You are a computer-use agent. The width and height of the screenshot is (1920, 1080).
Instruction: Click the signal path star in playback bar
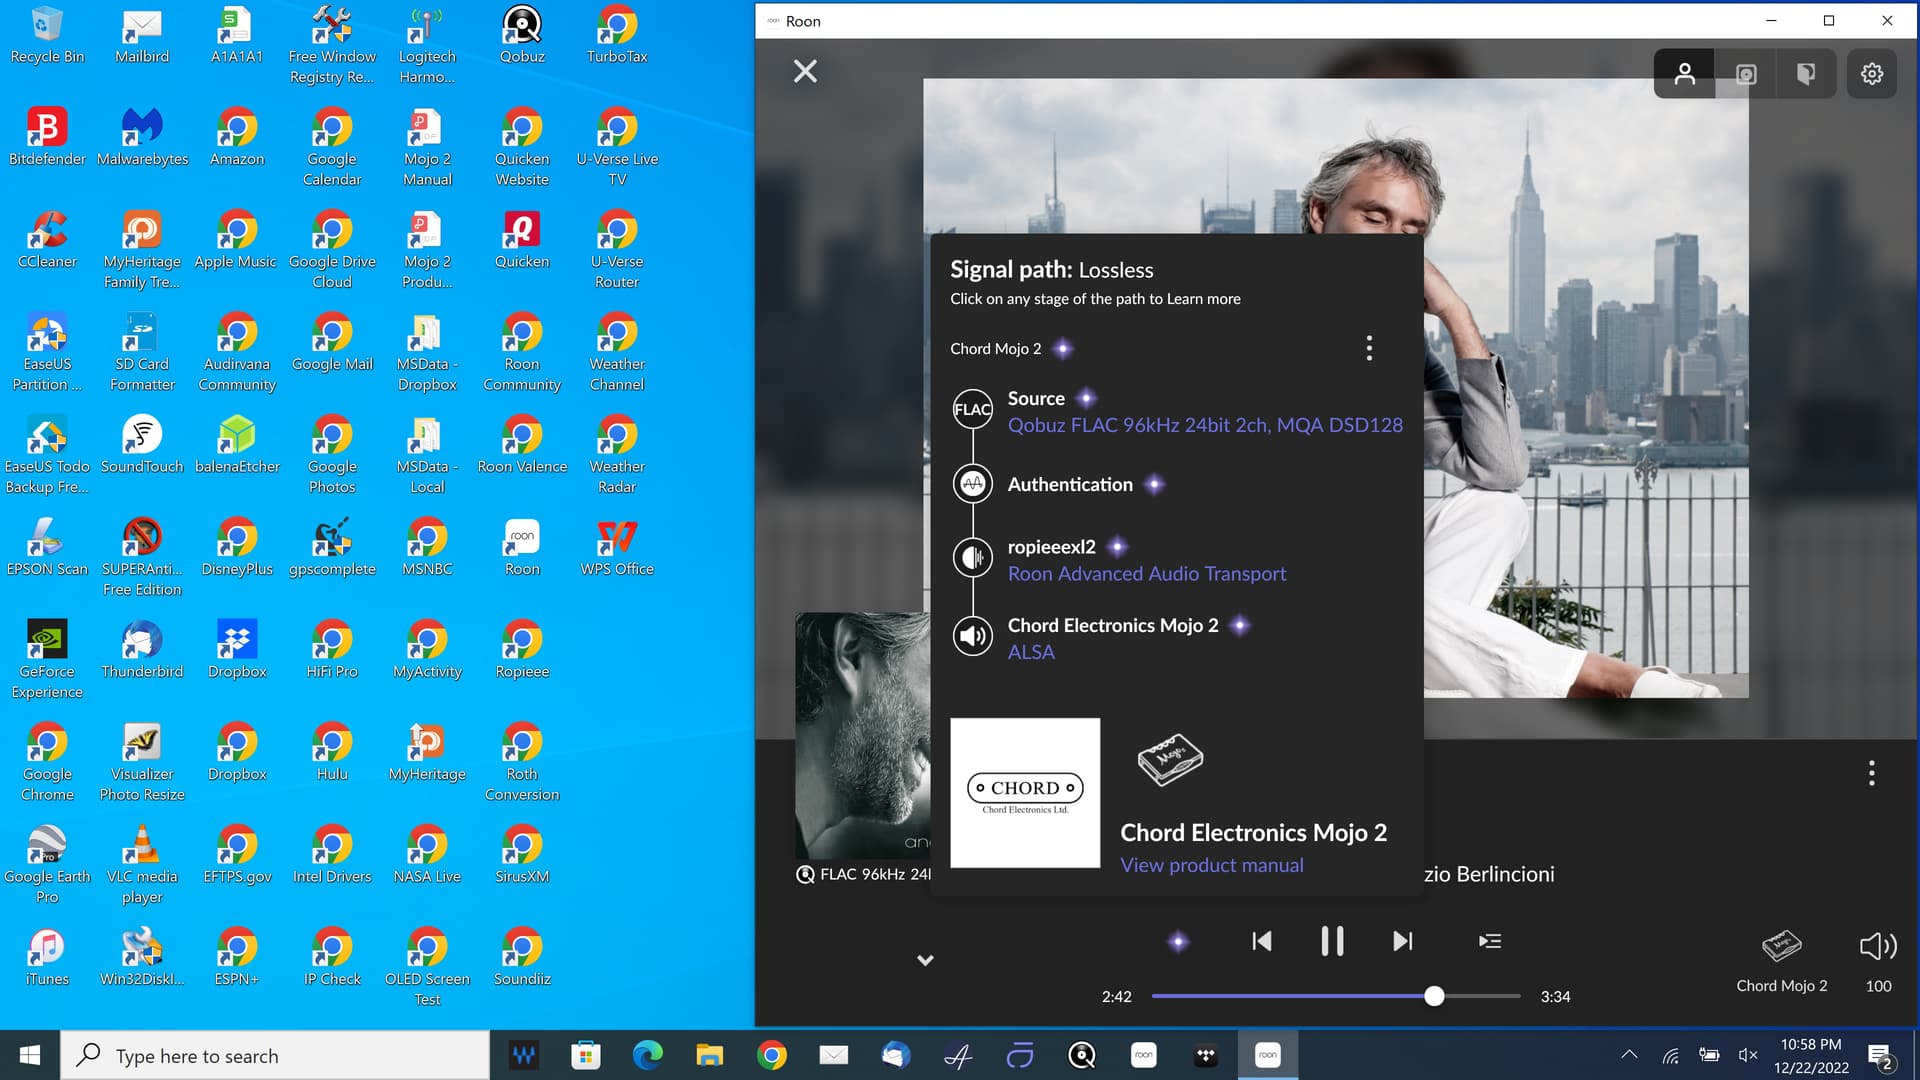click(1178, 941)
